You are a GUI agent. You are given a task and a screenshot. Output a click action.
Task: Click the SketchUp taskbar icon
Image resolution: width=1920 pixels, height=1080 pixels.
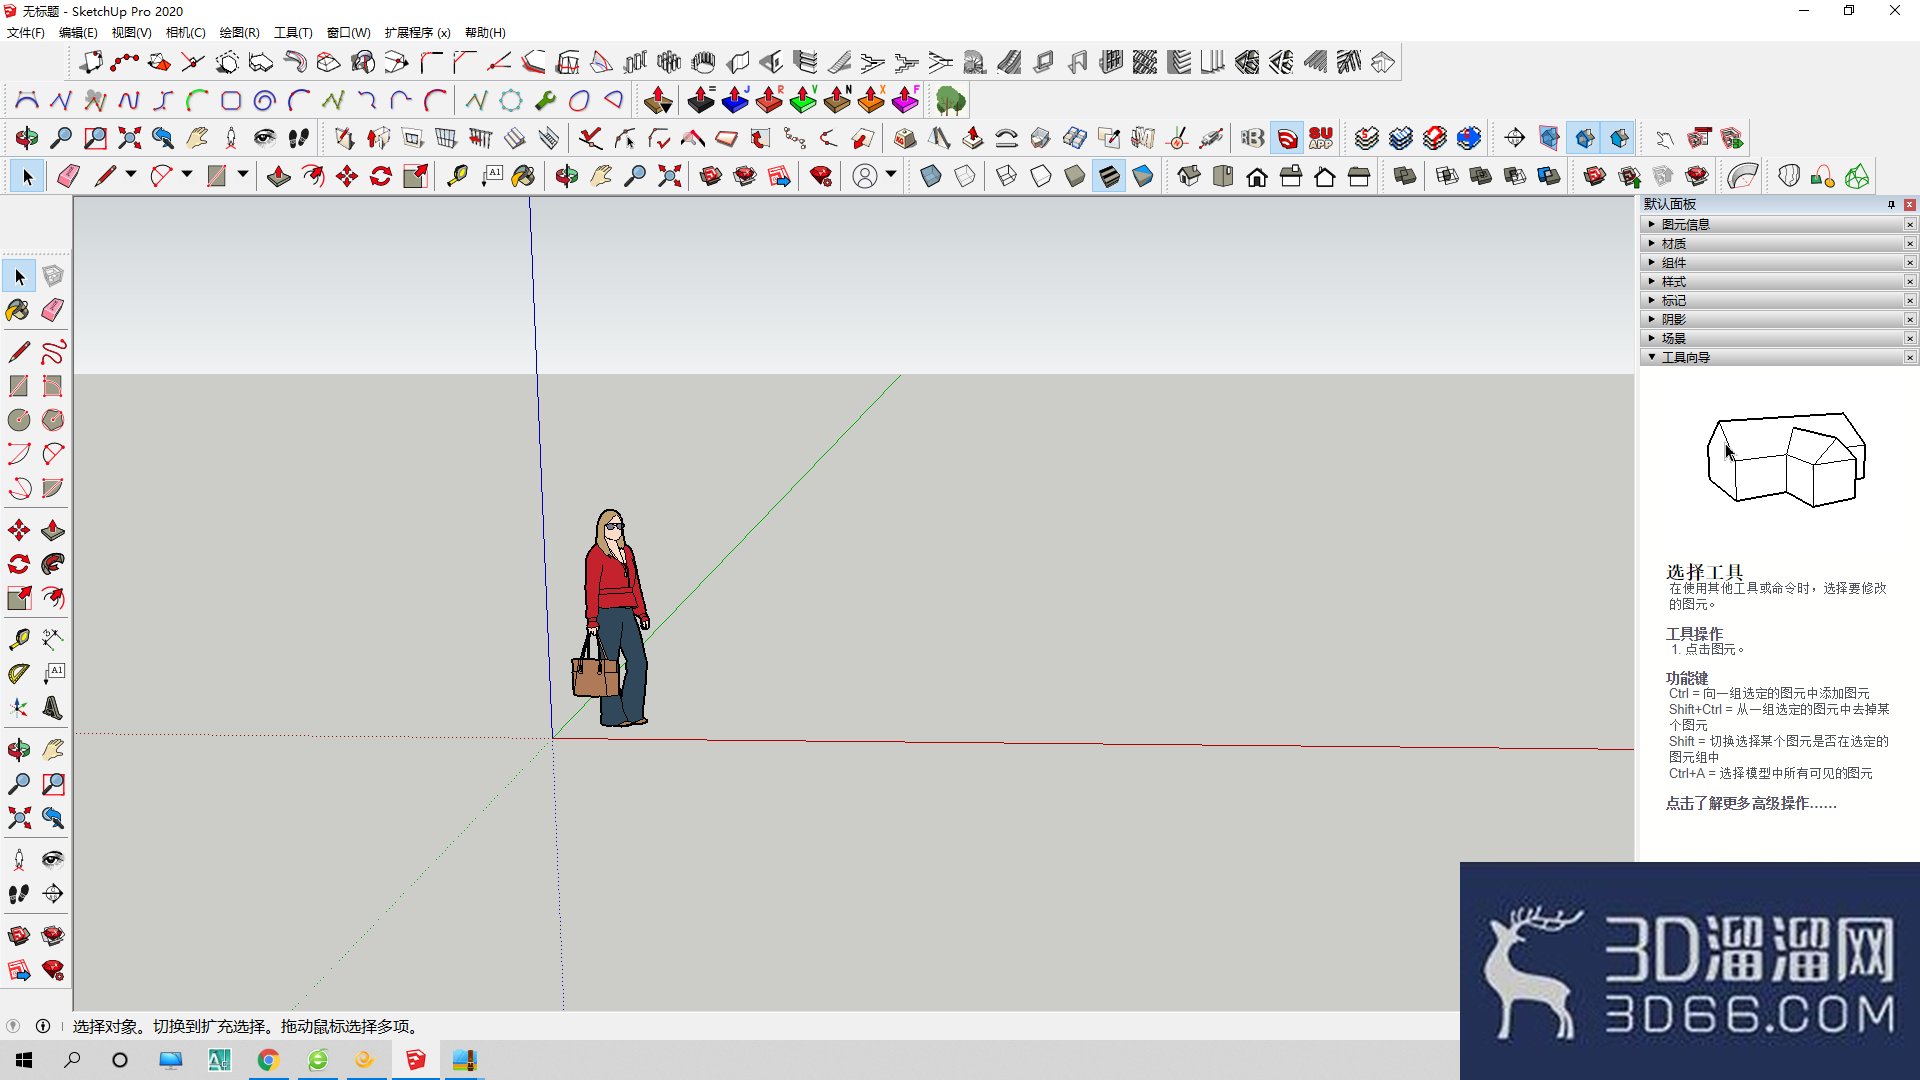pyautogui.click(x=415, y=1060)
